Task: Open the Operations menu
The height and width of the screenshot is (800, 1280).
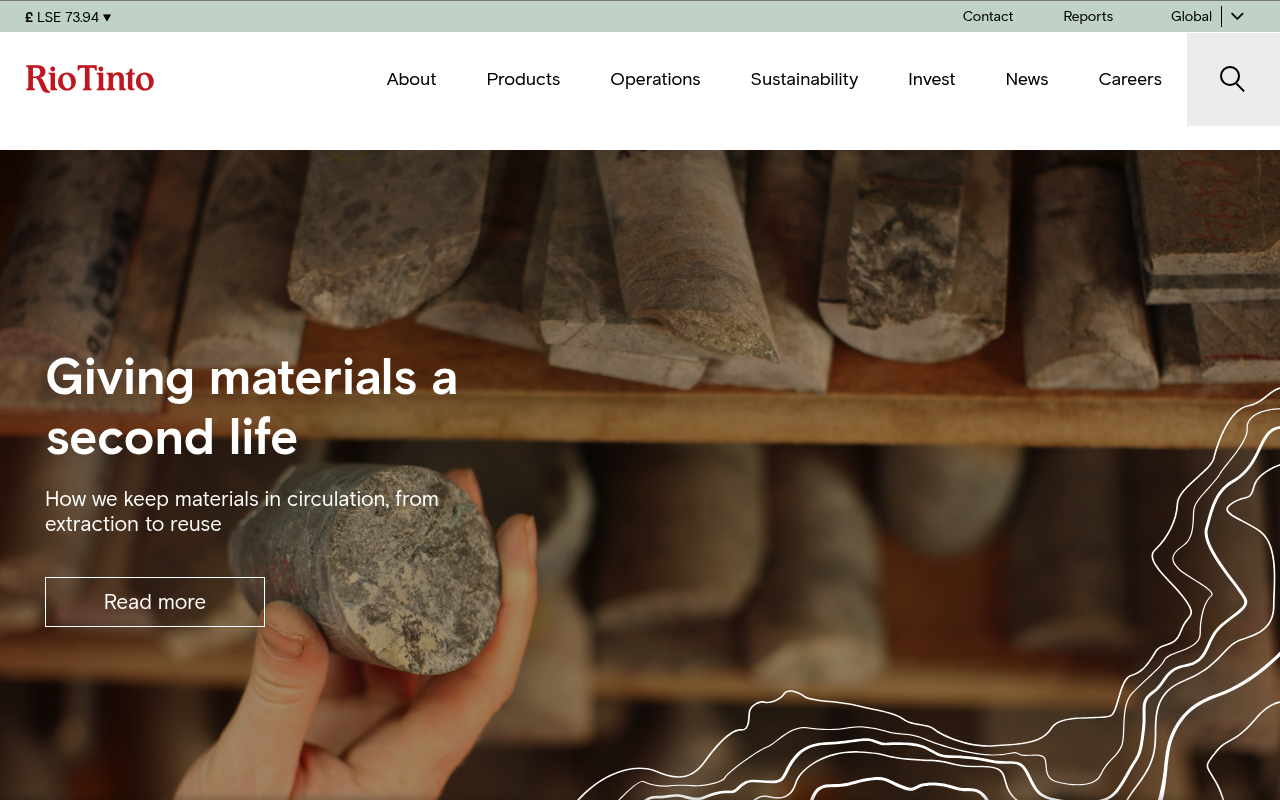Action: coord(655,79)
